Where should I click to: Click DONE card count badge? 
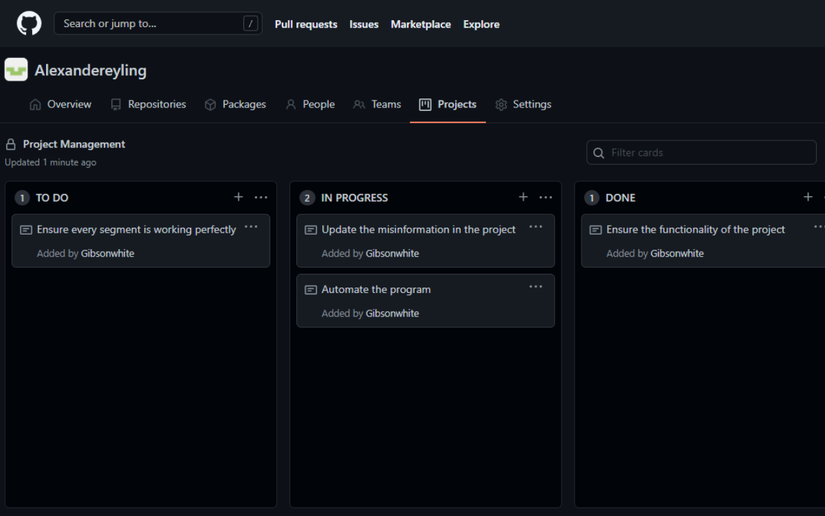tap(591, 198)
